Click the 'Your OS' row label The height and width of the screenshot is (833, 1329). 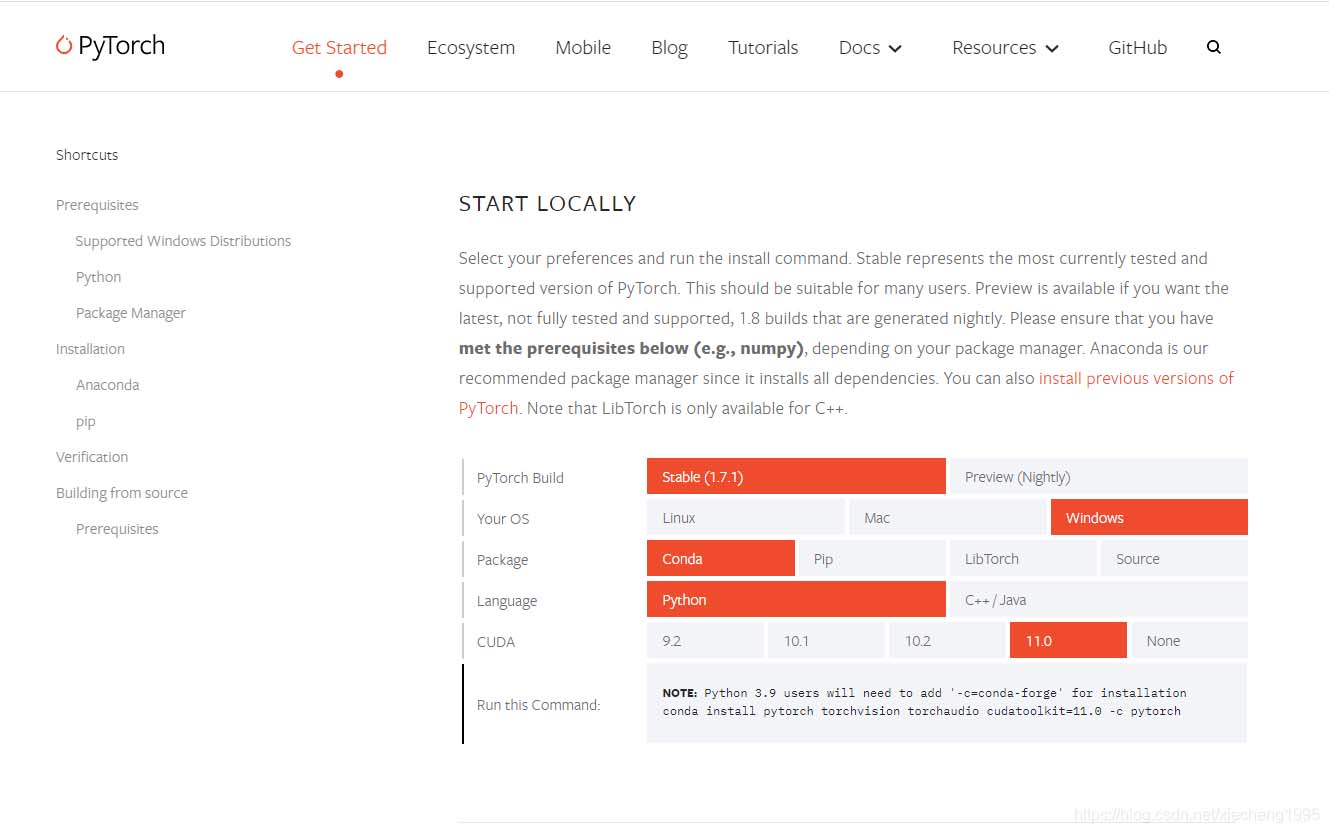click(503, 518)
